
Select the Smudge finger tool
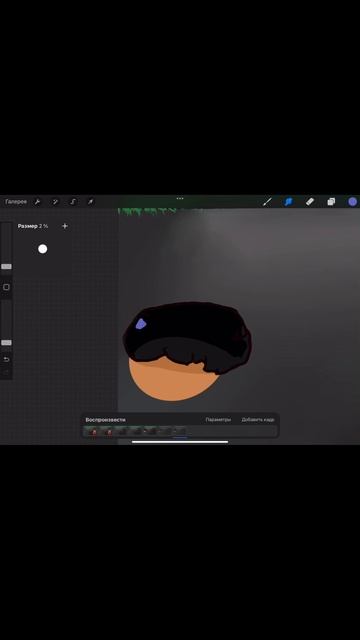[289, 202]
